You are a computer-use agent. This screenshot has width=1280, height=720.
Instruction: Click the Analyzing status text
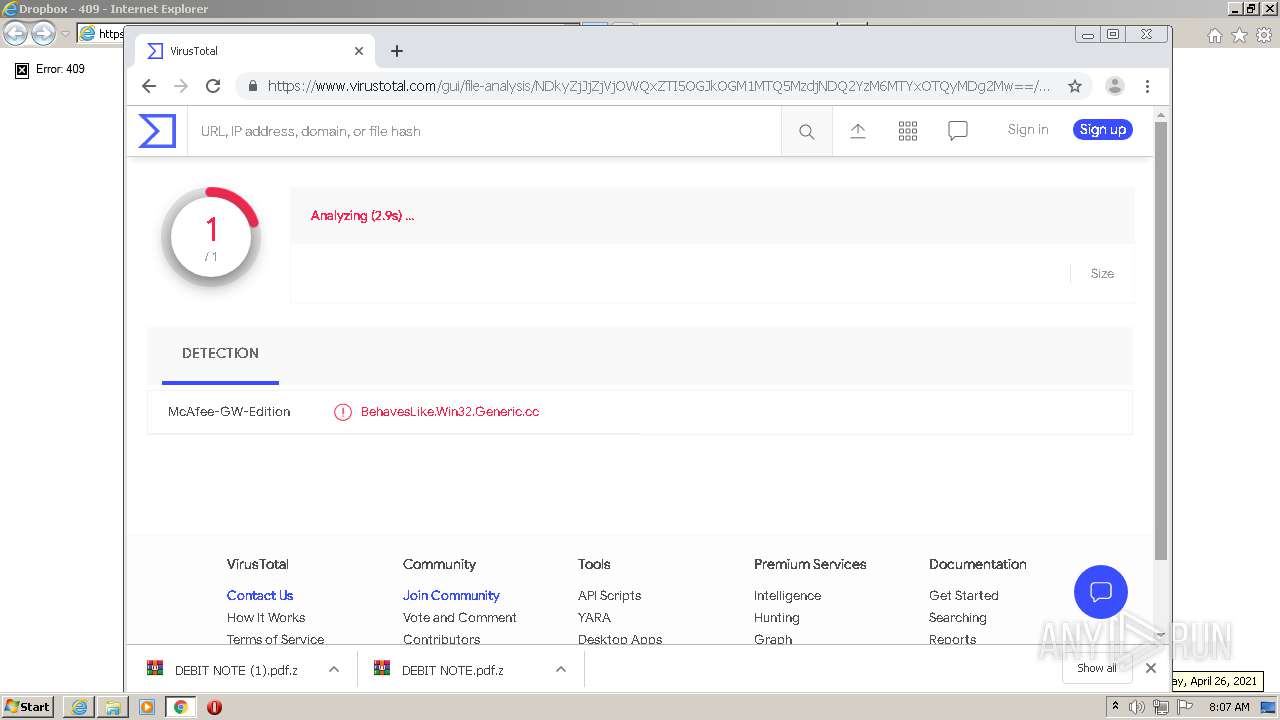click(362, 215)
